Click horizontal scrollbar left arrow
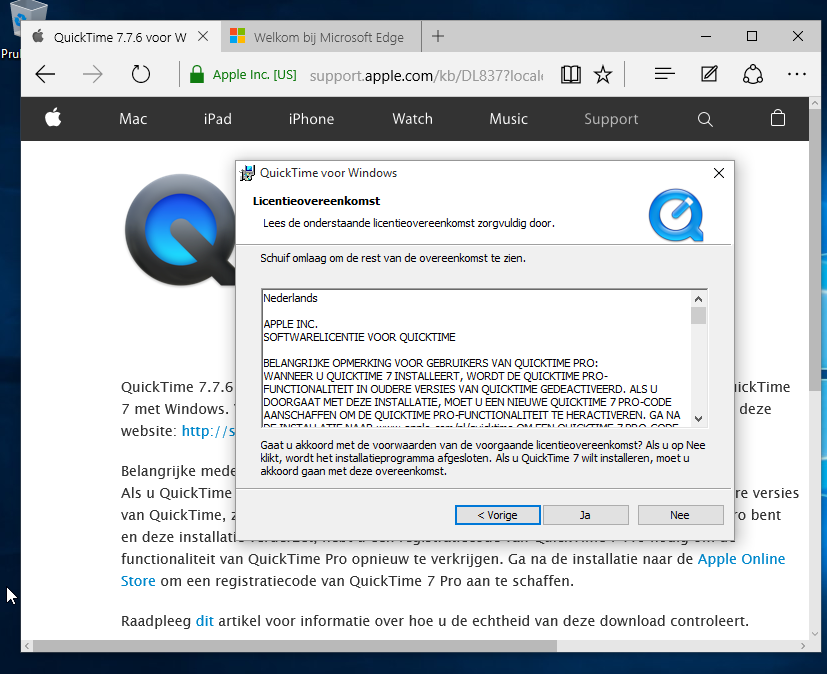The width and height of the screenshot is (827, 674). [27, 646]
